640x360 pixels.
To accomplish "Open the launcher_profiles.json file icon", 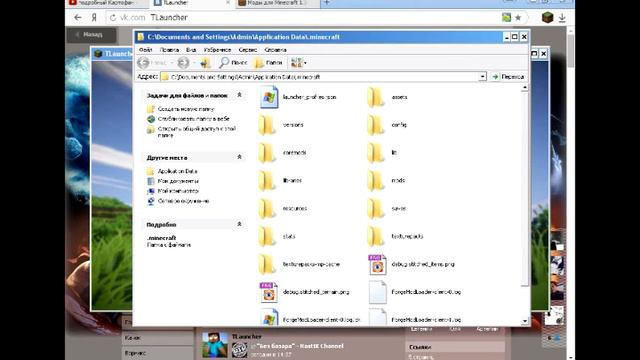I will [x=269, y=97].
